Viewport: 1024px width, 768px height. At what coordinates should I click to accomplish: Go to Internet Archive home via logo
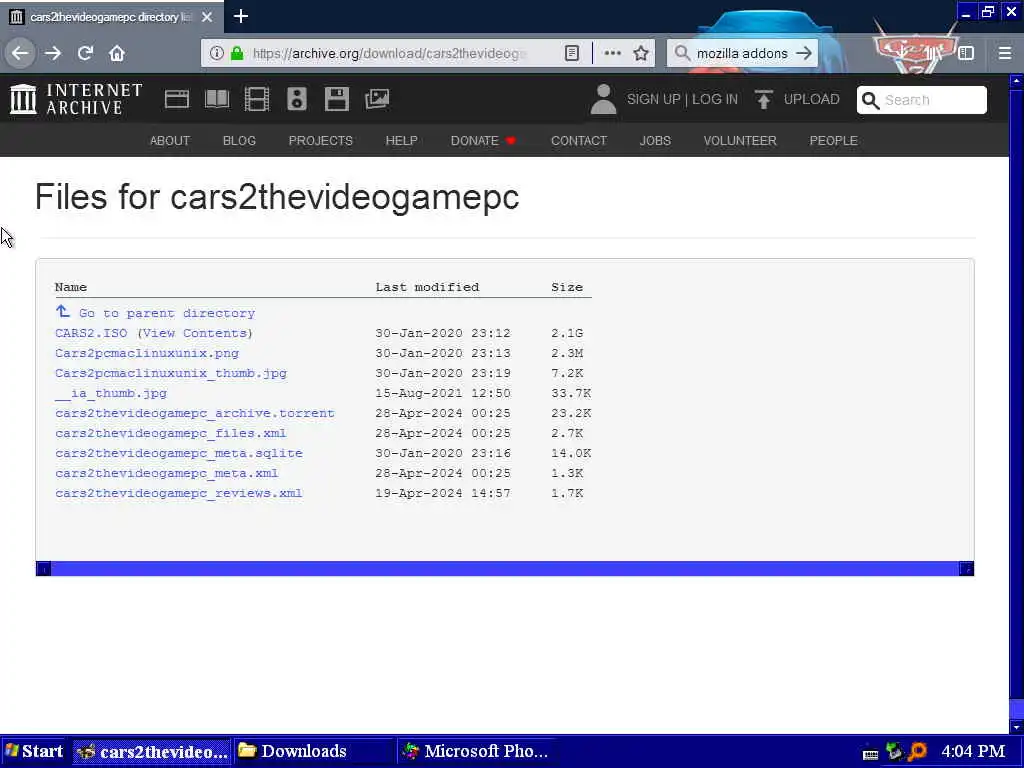coord(76,99)
